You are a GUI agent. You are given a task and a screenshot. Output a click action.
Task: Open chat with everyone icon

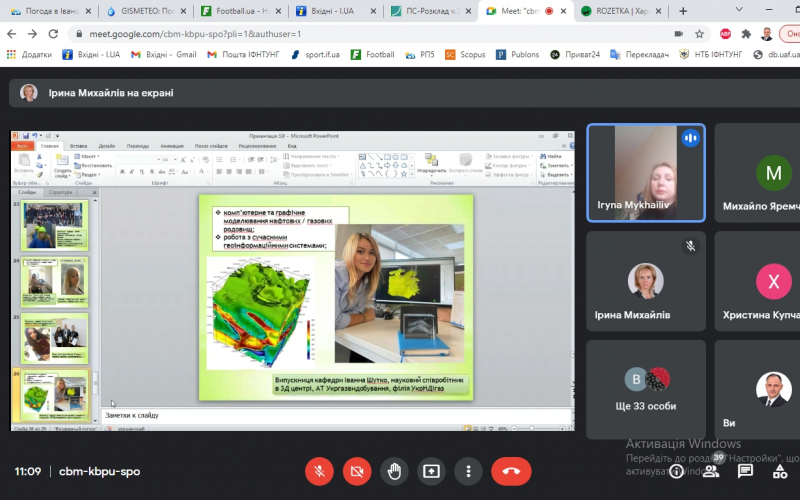coord(745,471)
